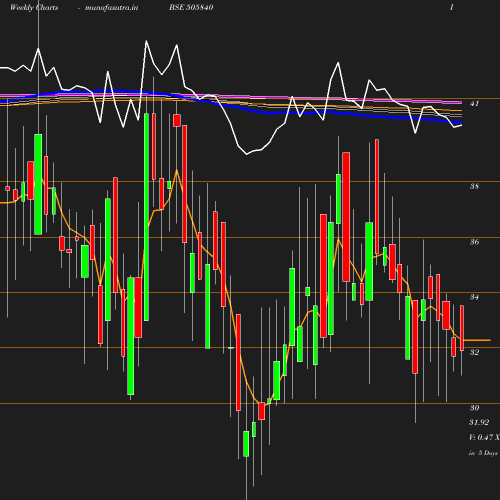Click the 'munafasutra.in' label
500x500 pixels.
(111, 8)
